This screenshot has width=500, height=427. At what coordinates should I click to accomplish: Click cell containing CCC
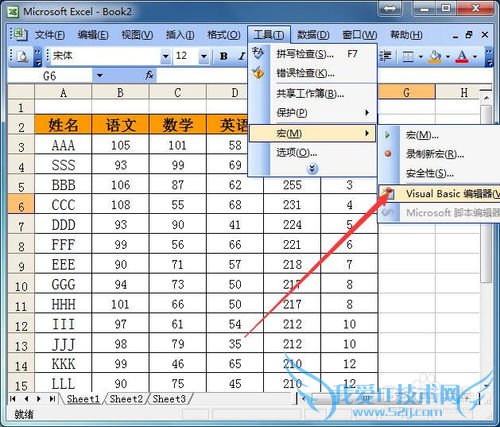(63, 205)
